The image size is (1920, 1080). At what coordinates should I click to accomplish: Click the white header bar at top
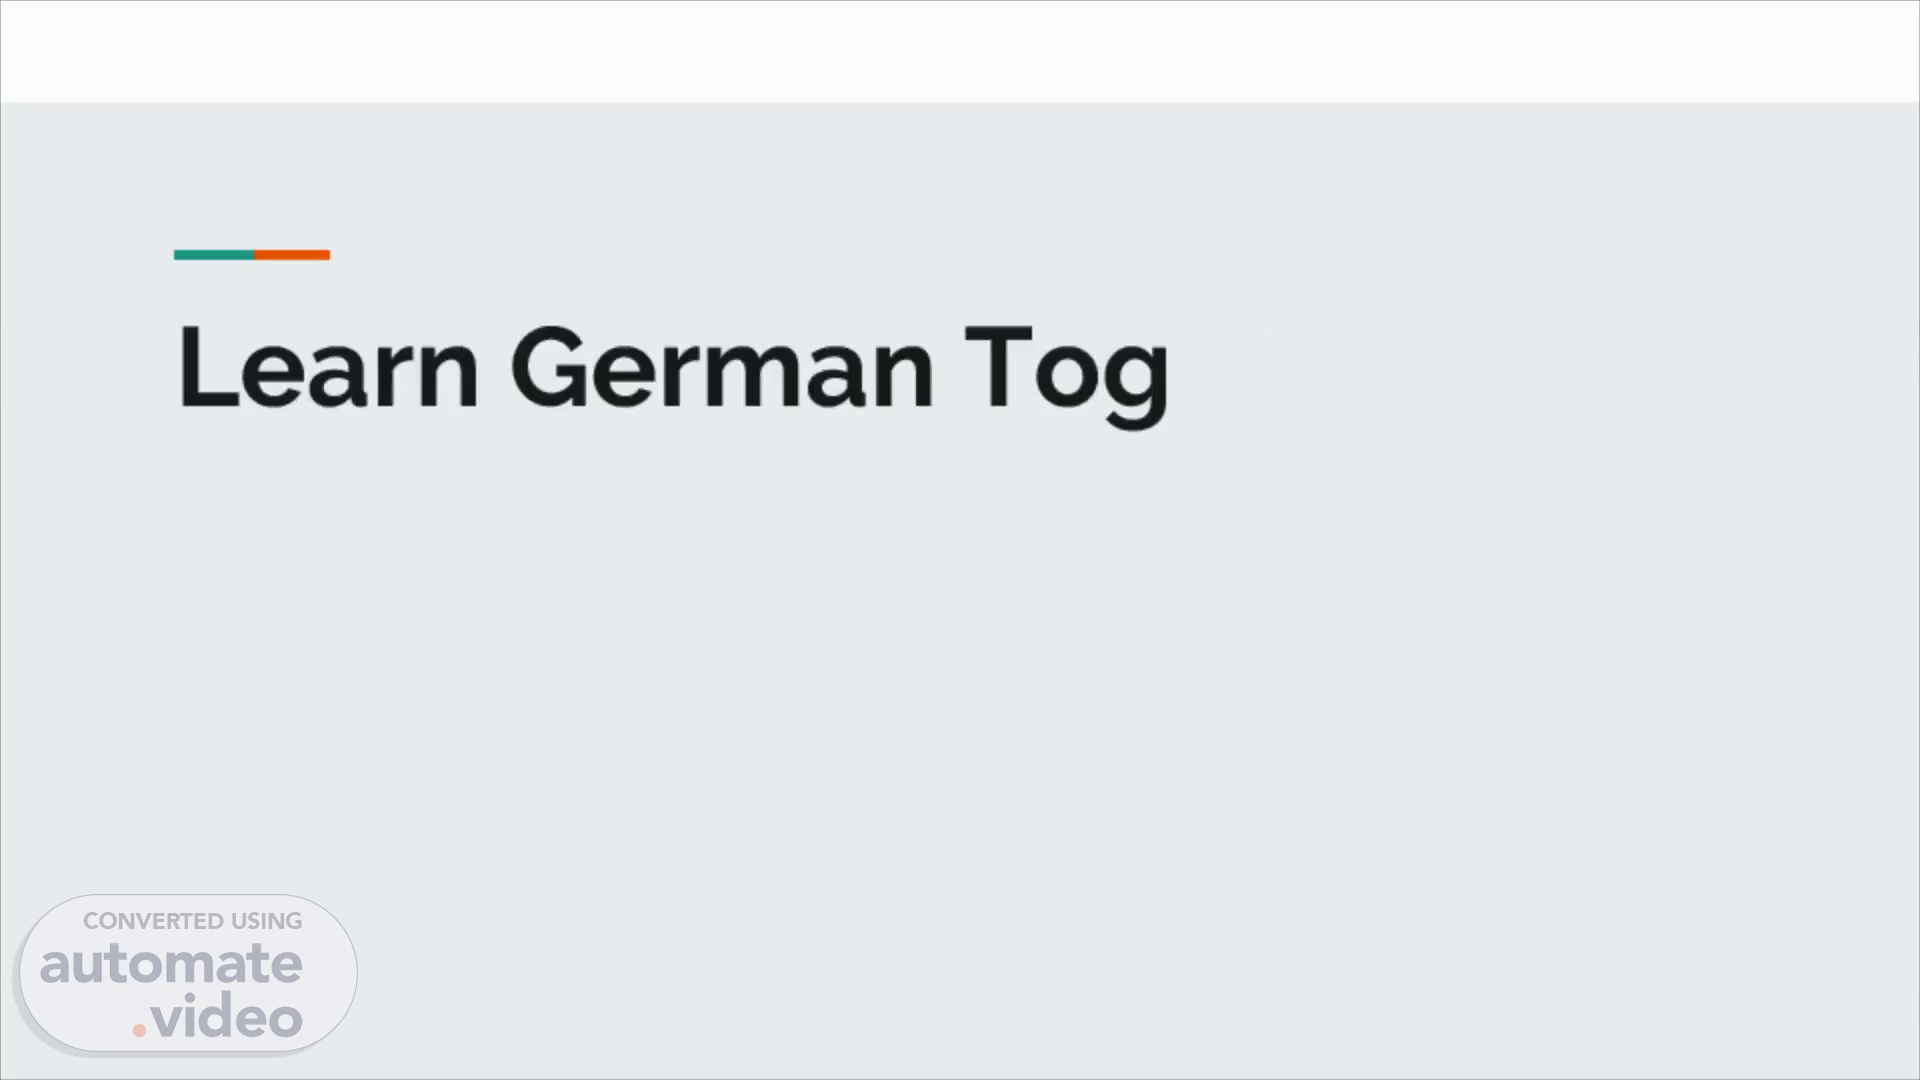point(960,51)
